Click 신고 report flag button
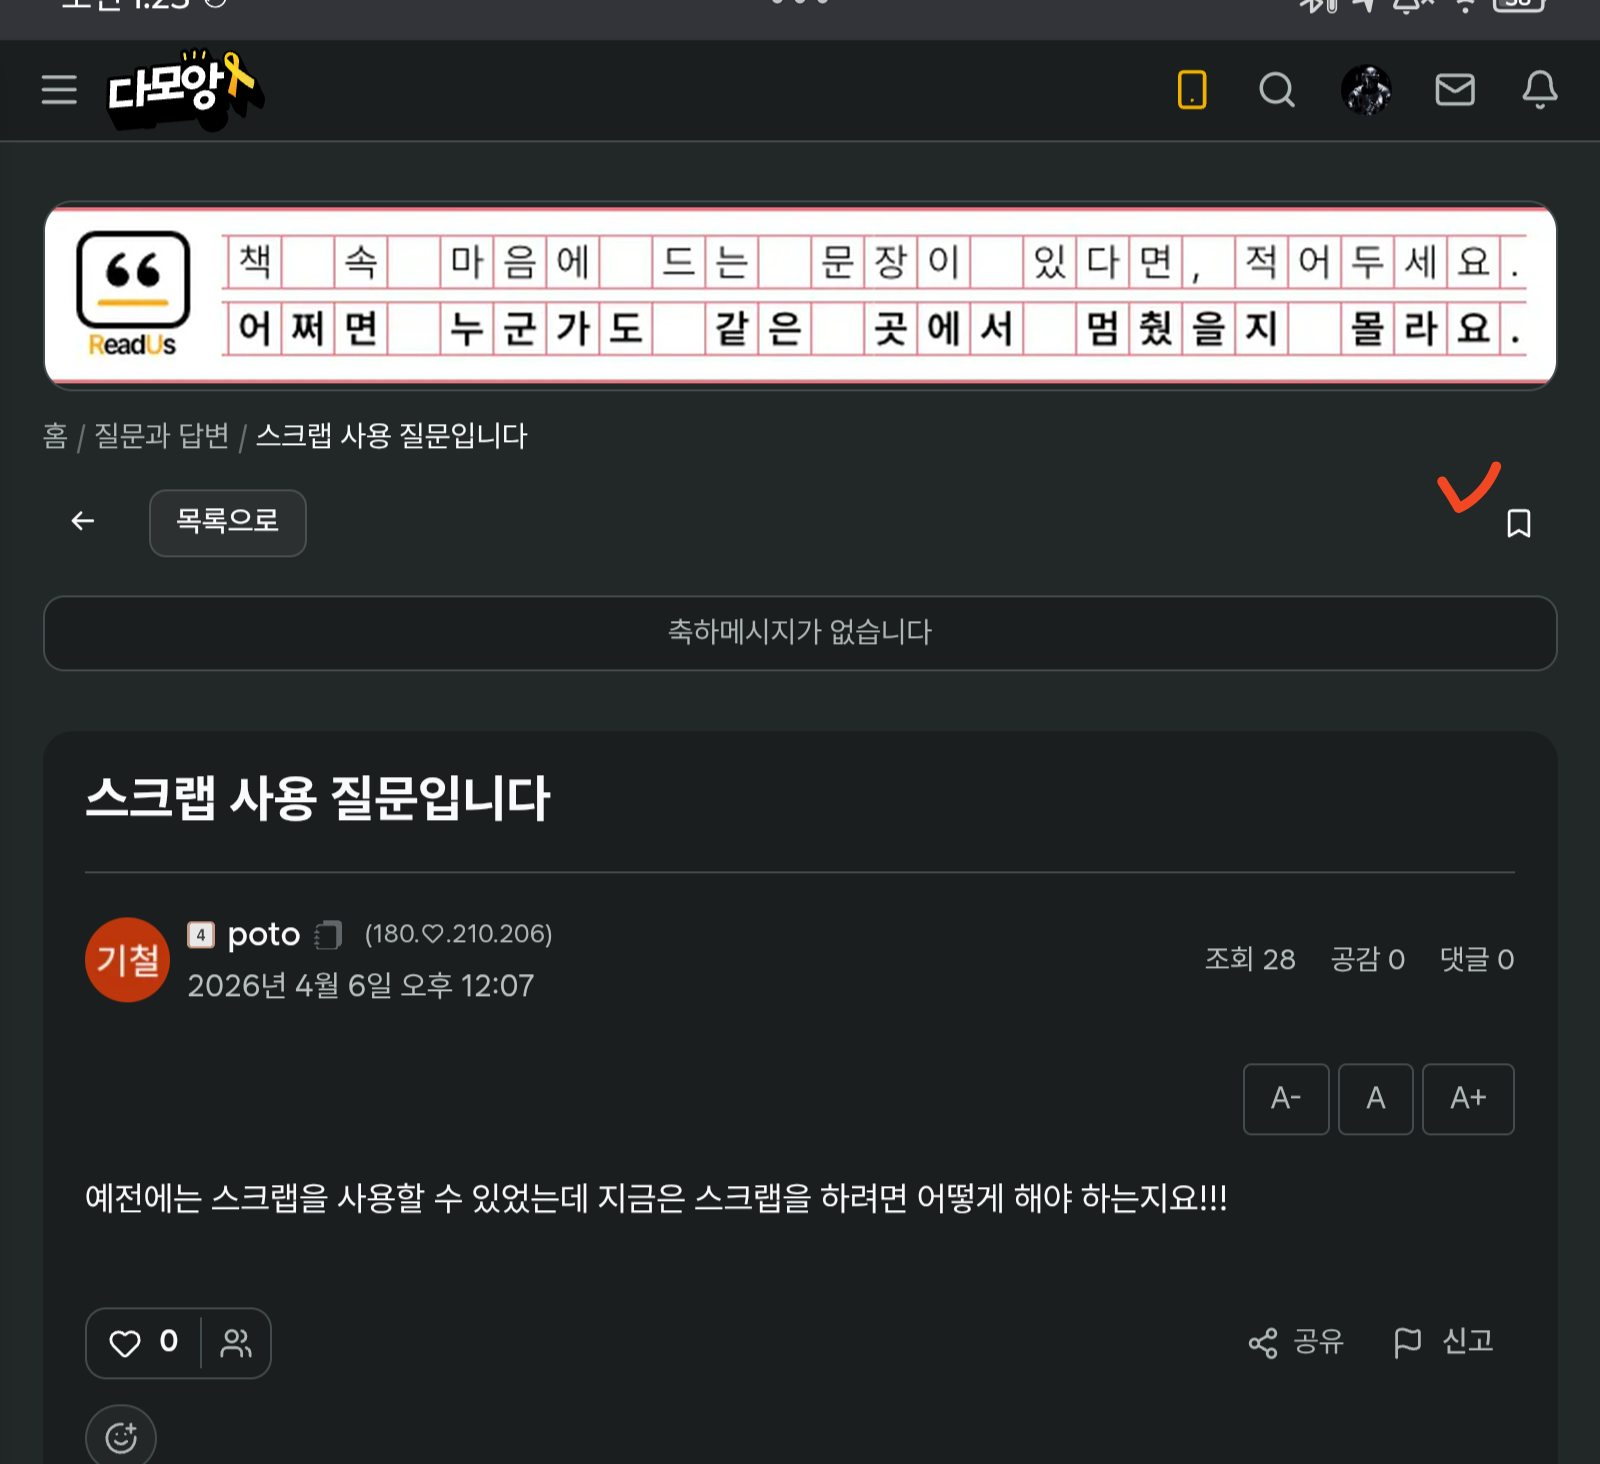 coord(1443,1342)
